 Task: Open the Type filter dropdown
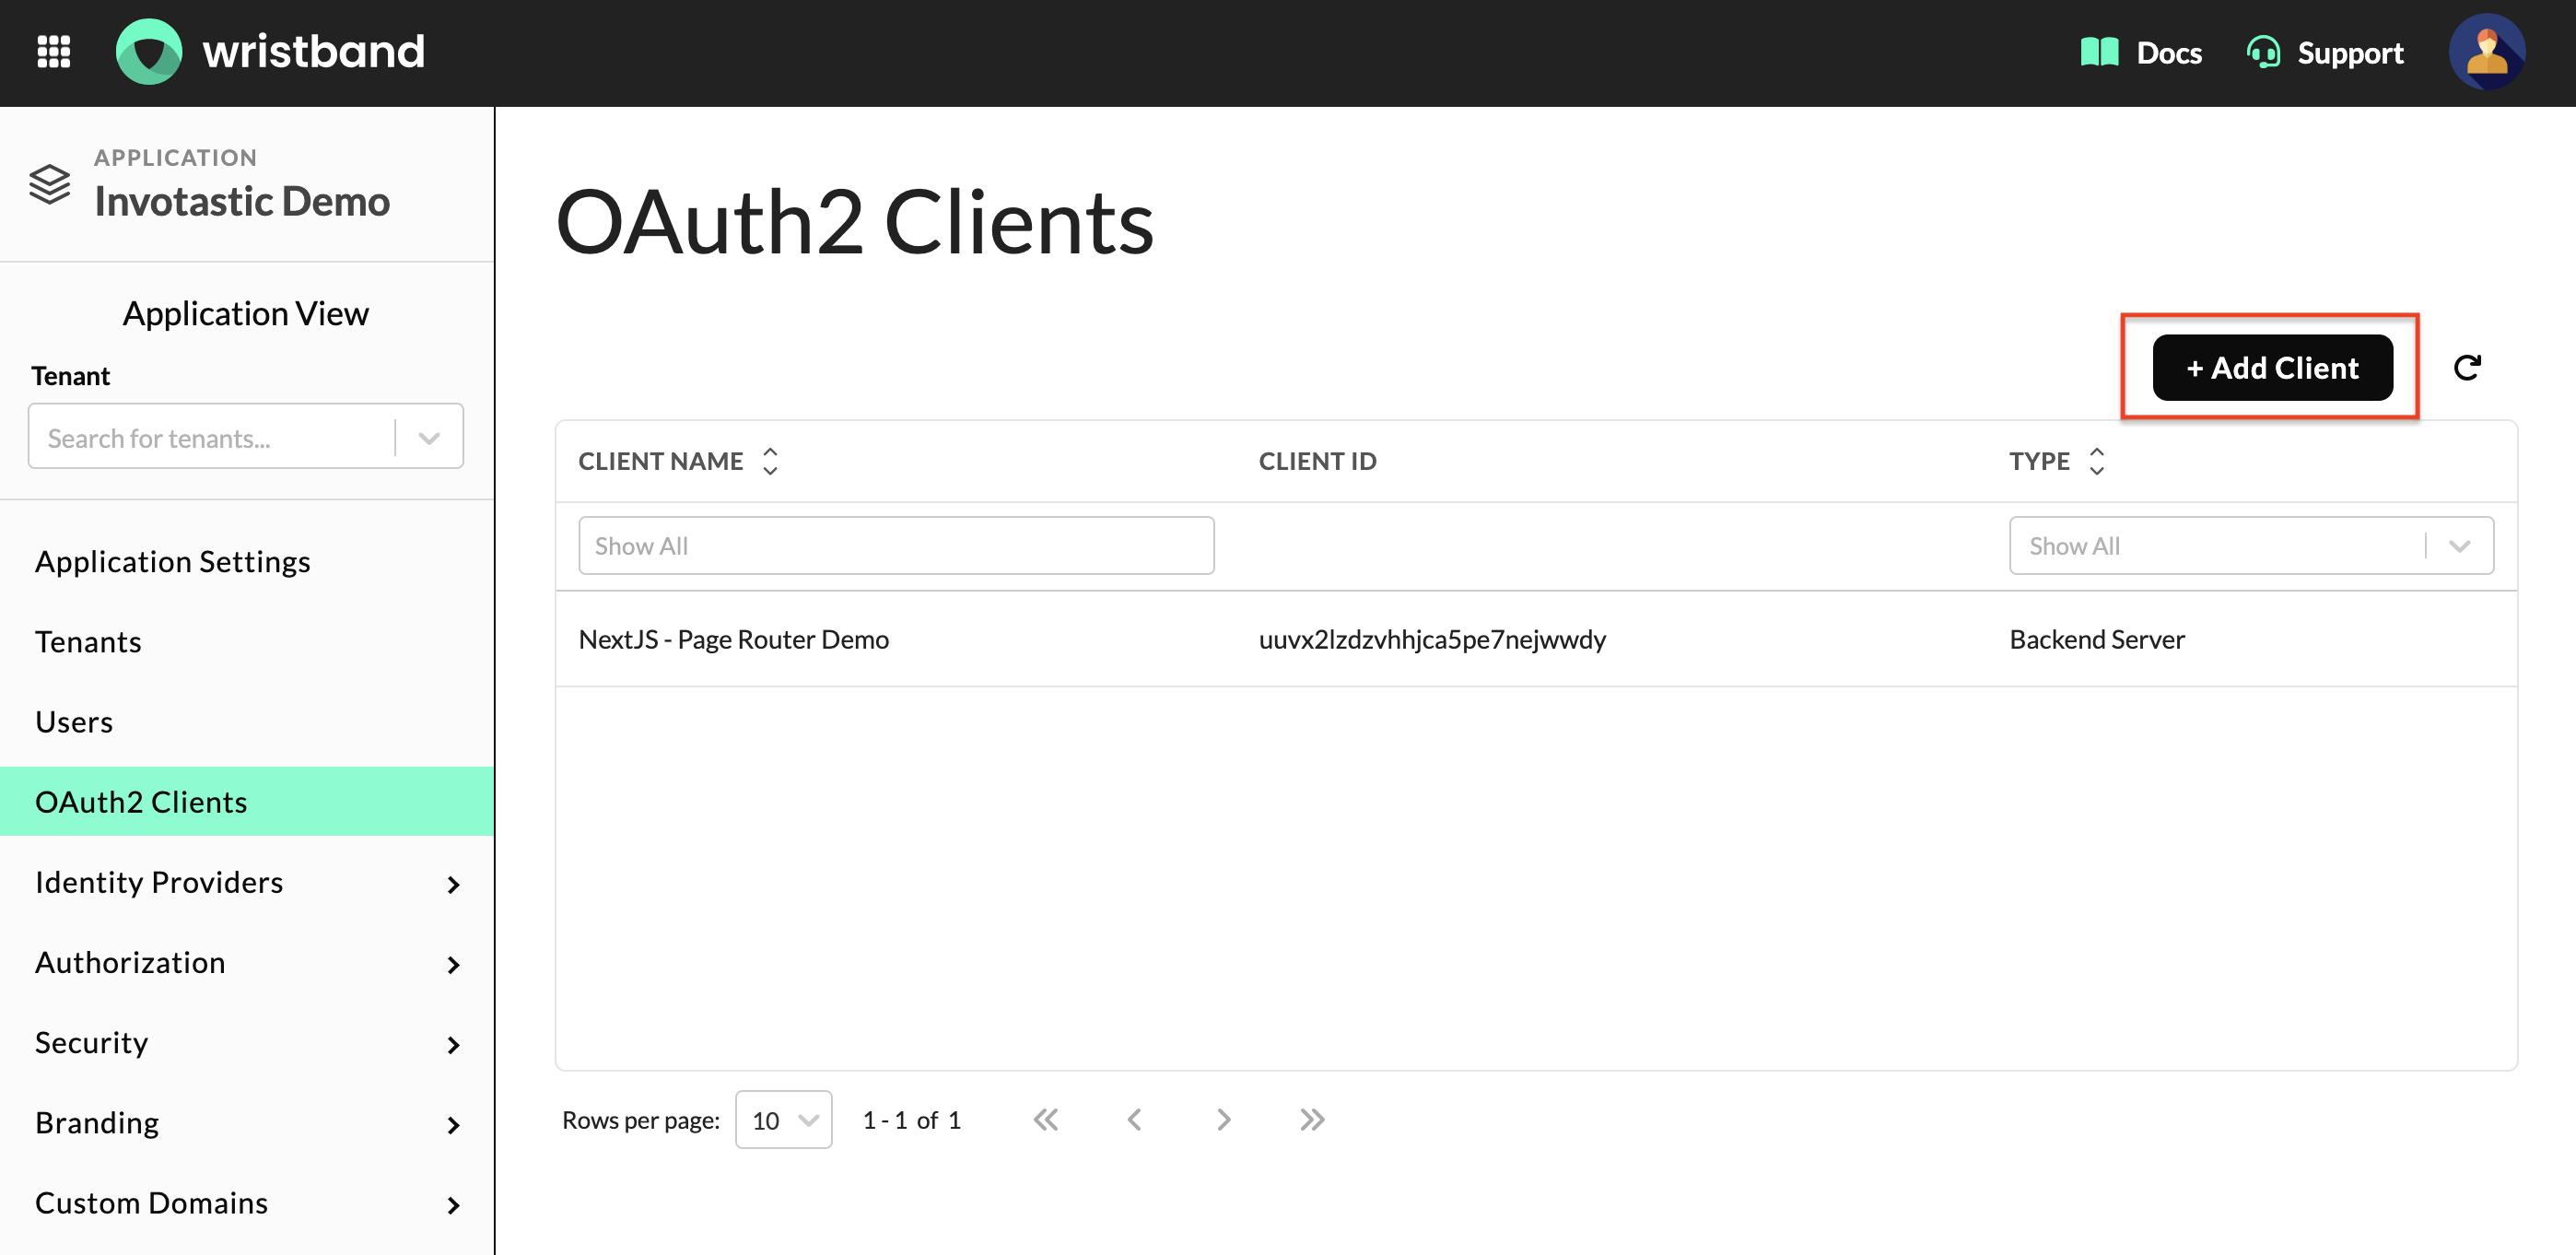tap(2251, 546)
